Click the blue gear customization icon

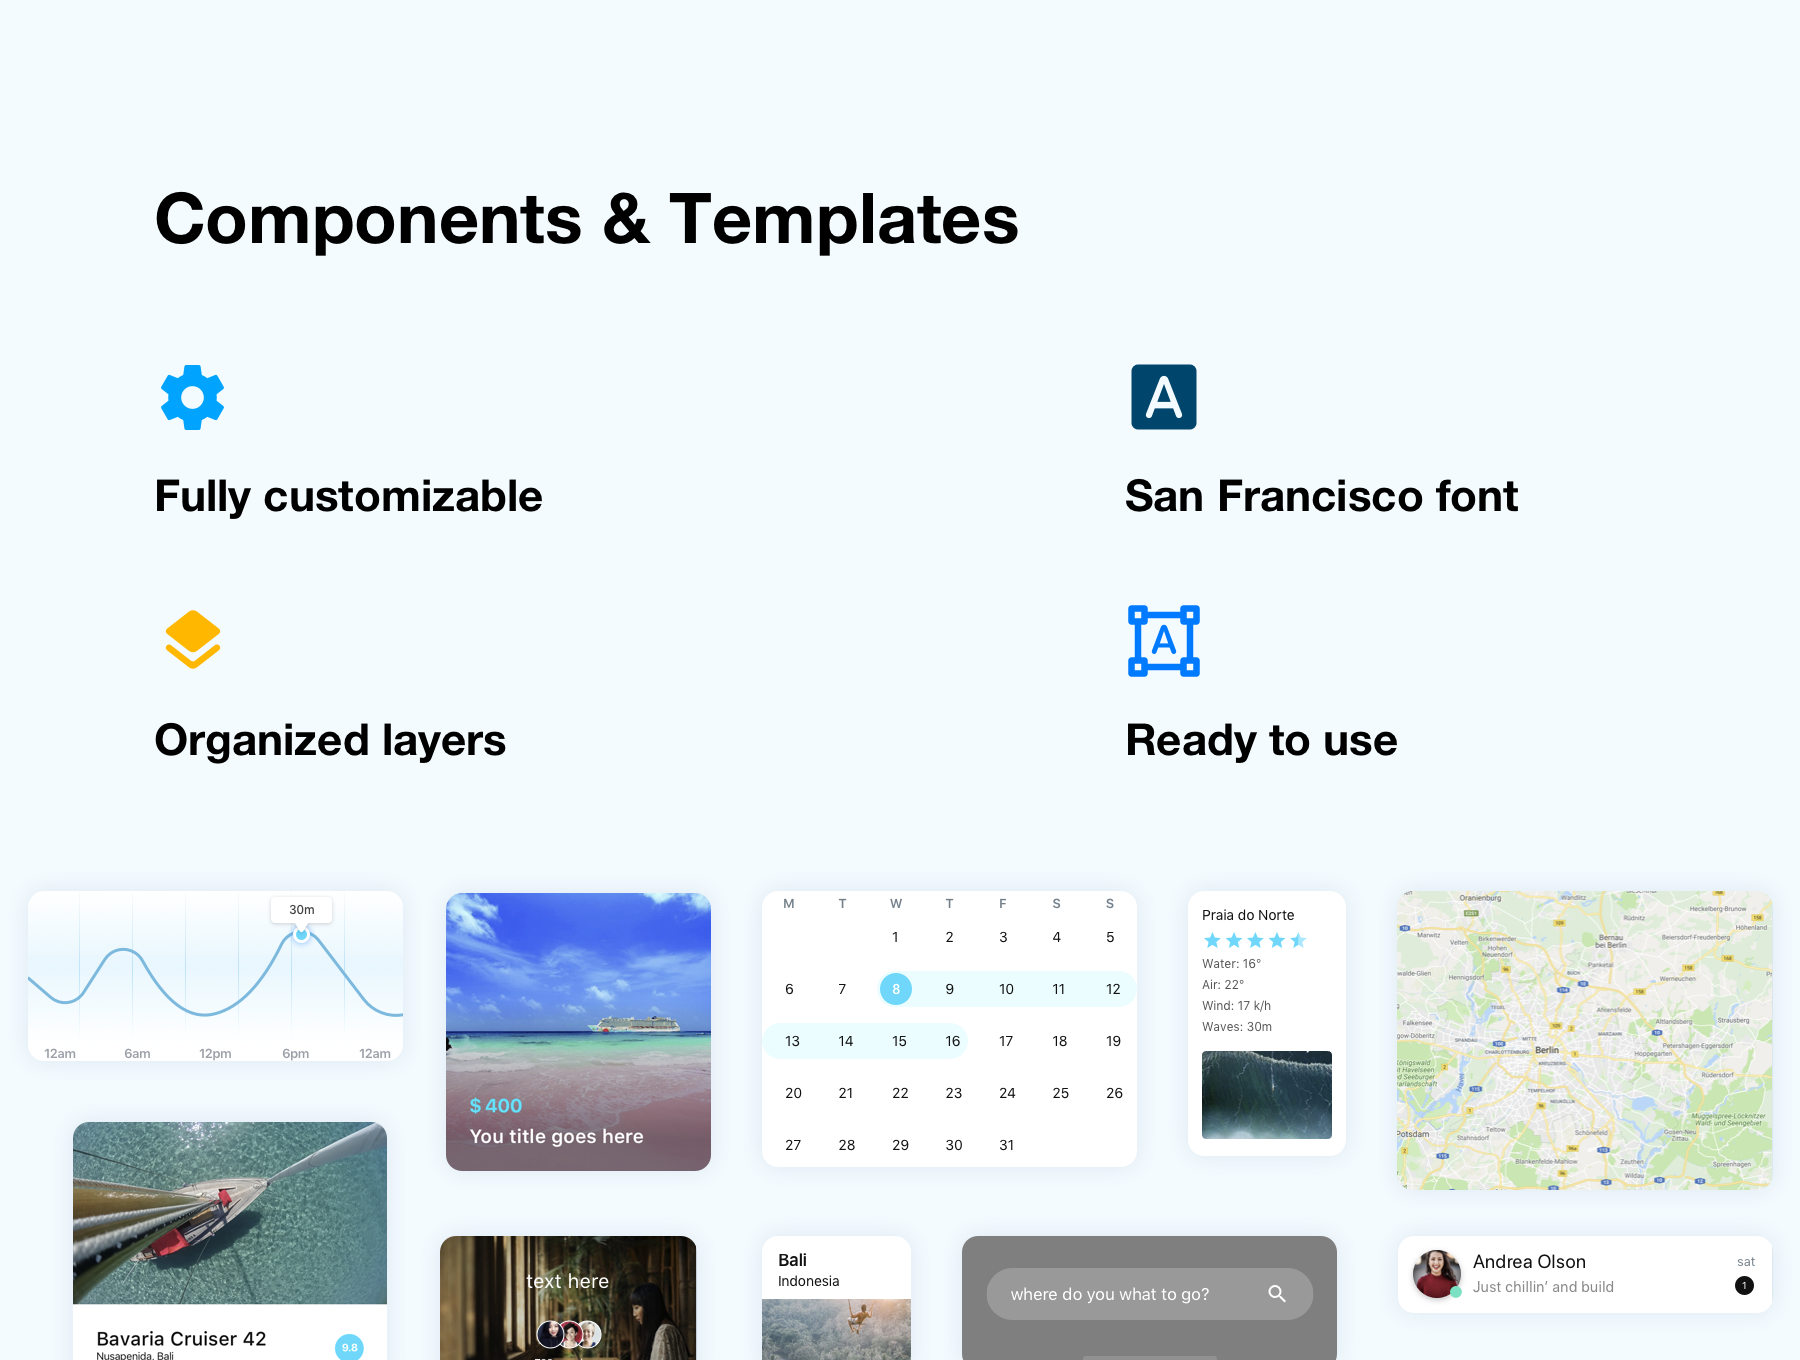click(192, 397)
